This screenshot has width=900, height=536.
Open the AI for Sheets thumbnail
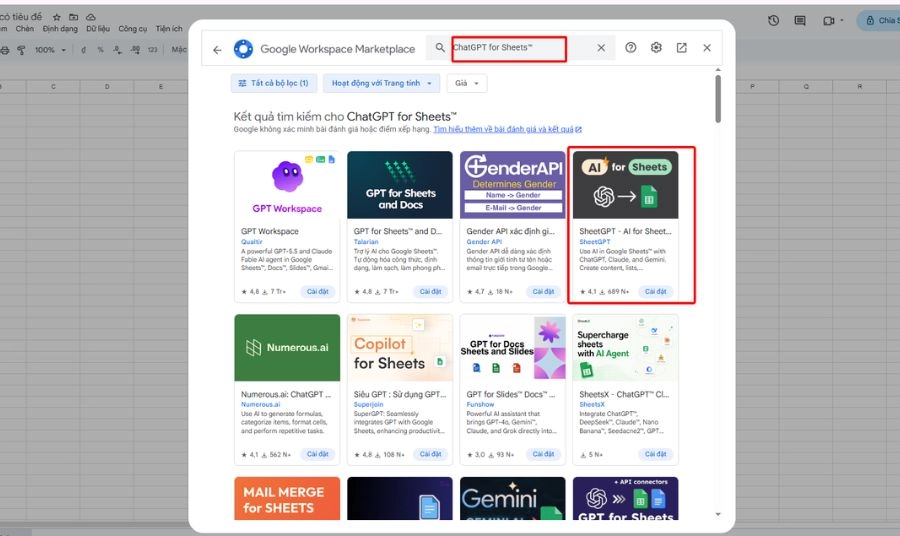tap(626, 185)
